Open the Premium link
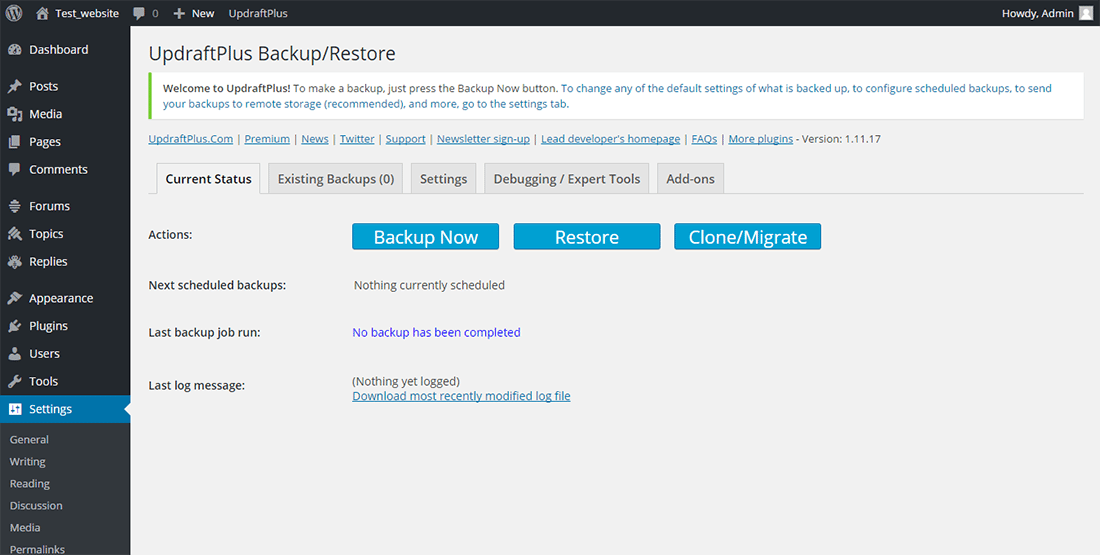Screen dimensions: 1100x555 [267, 139]
